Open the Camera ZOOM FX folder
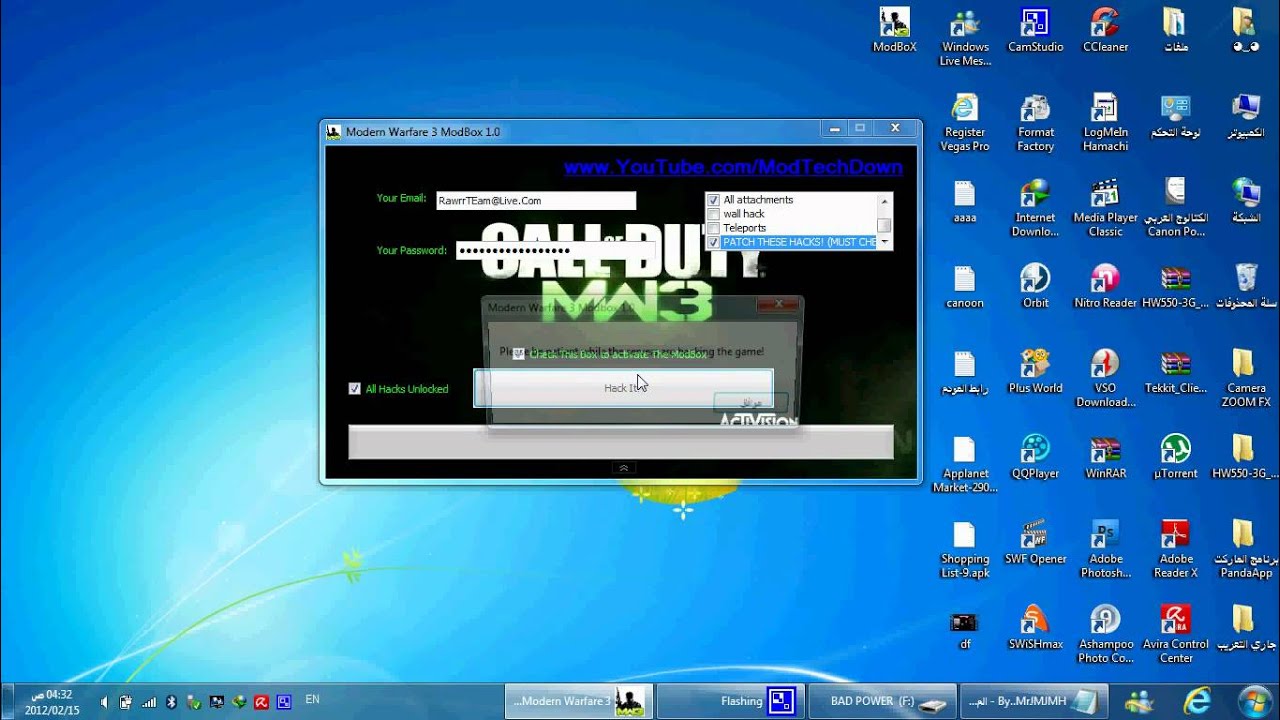The width and height of the screenshot is (1280, 720). [x=1245, y=379]
